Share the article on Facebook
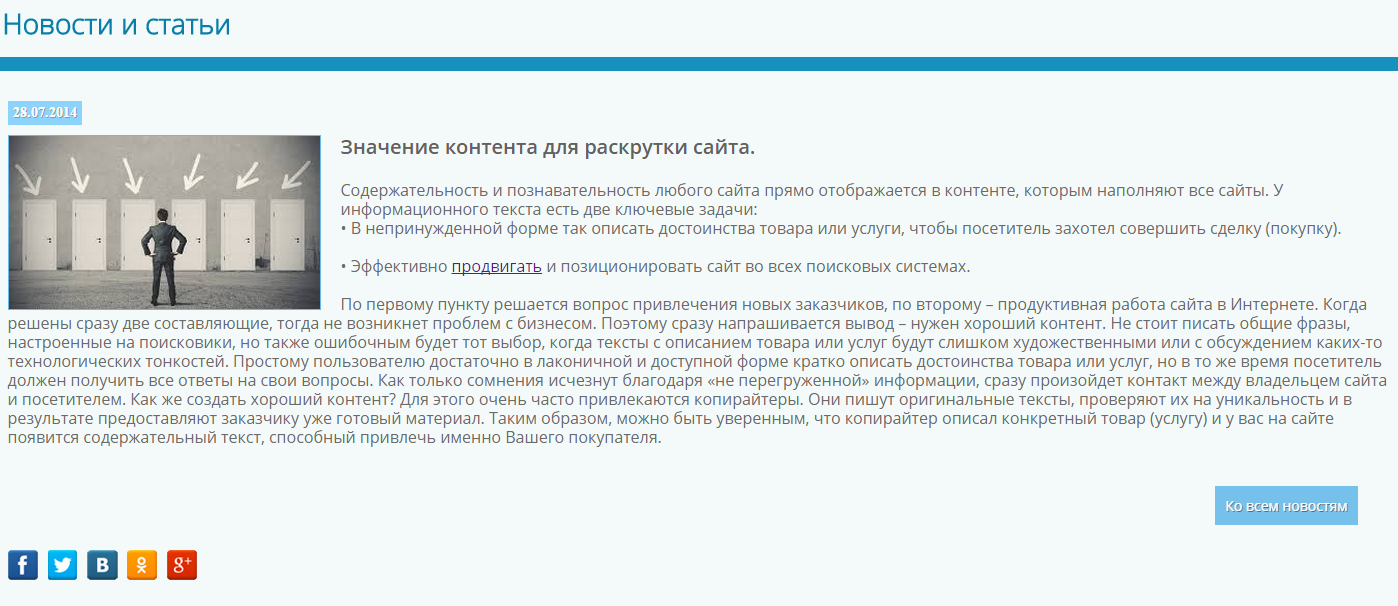This screenshot has height=606, width=1398. 23,565
